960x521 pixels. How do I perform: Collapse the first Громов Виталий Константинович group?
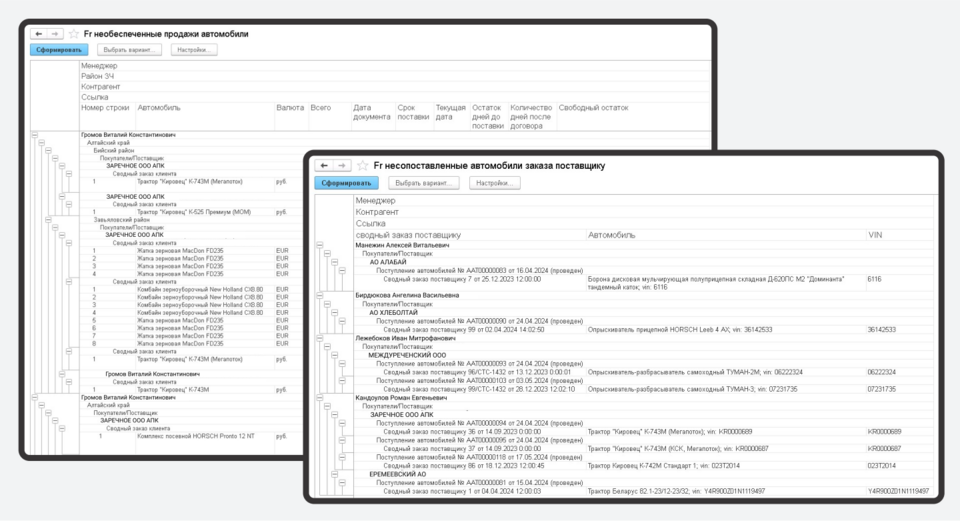35,135
